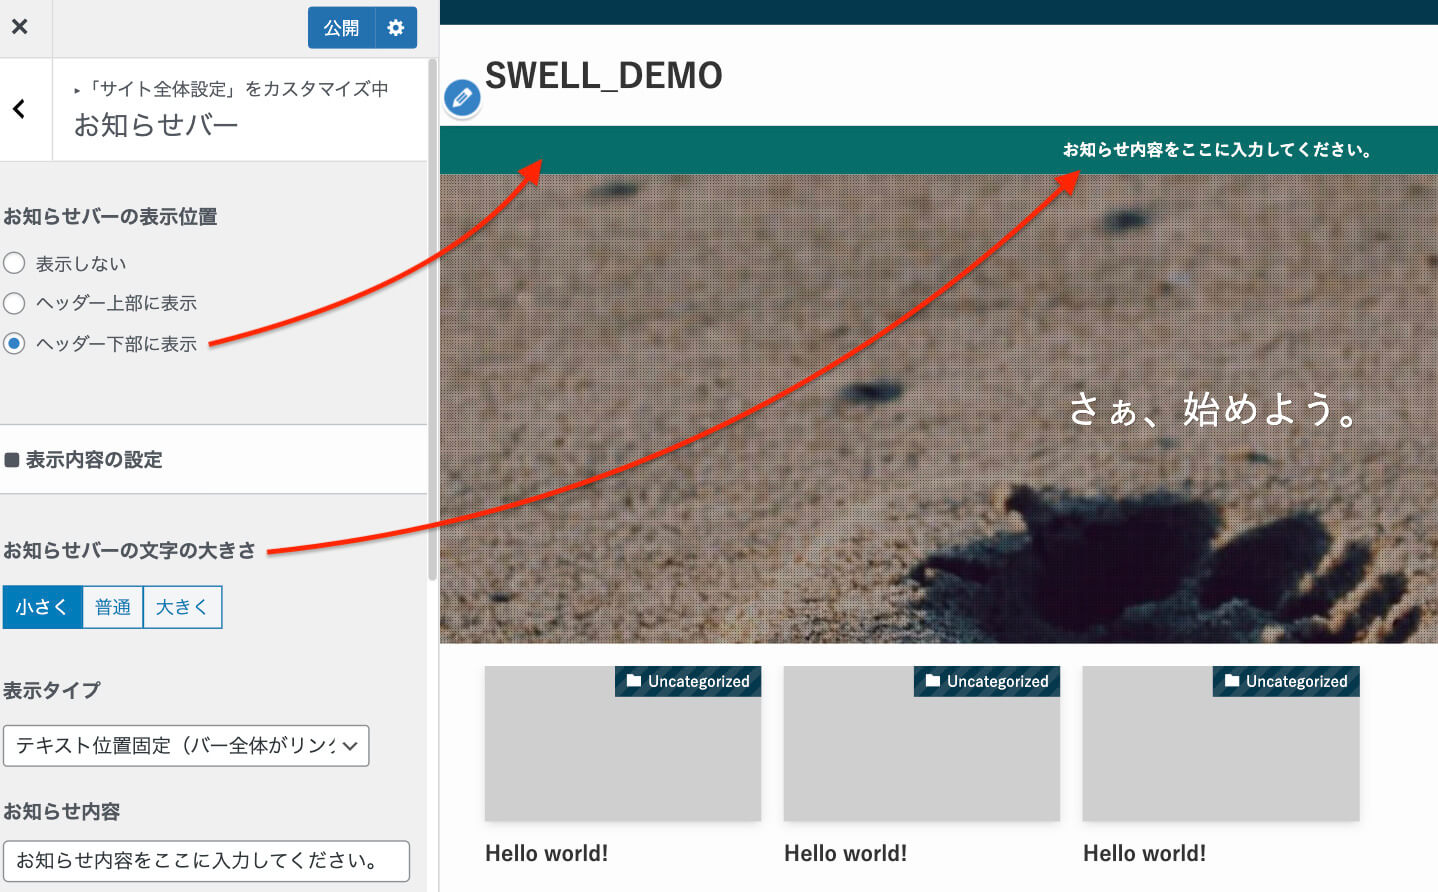The image size is (1438, 892).
Task: Open the first Hello world! post link
Action: pos(546,853)
